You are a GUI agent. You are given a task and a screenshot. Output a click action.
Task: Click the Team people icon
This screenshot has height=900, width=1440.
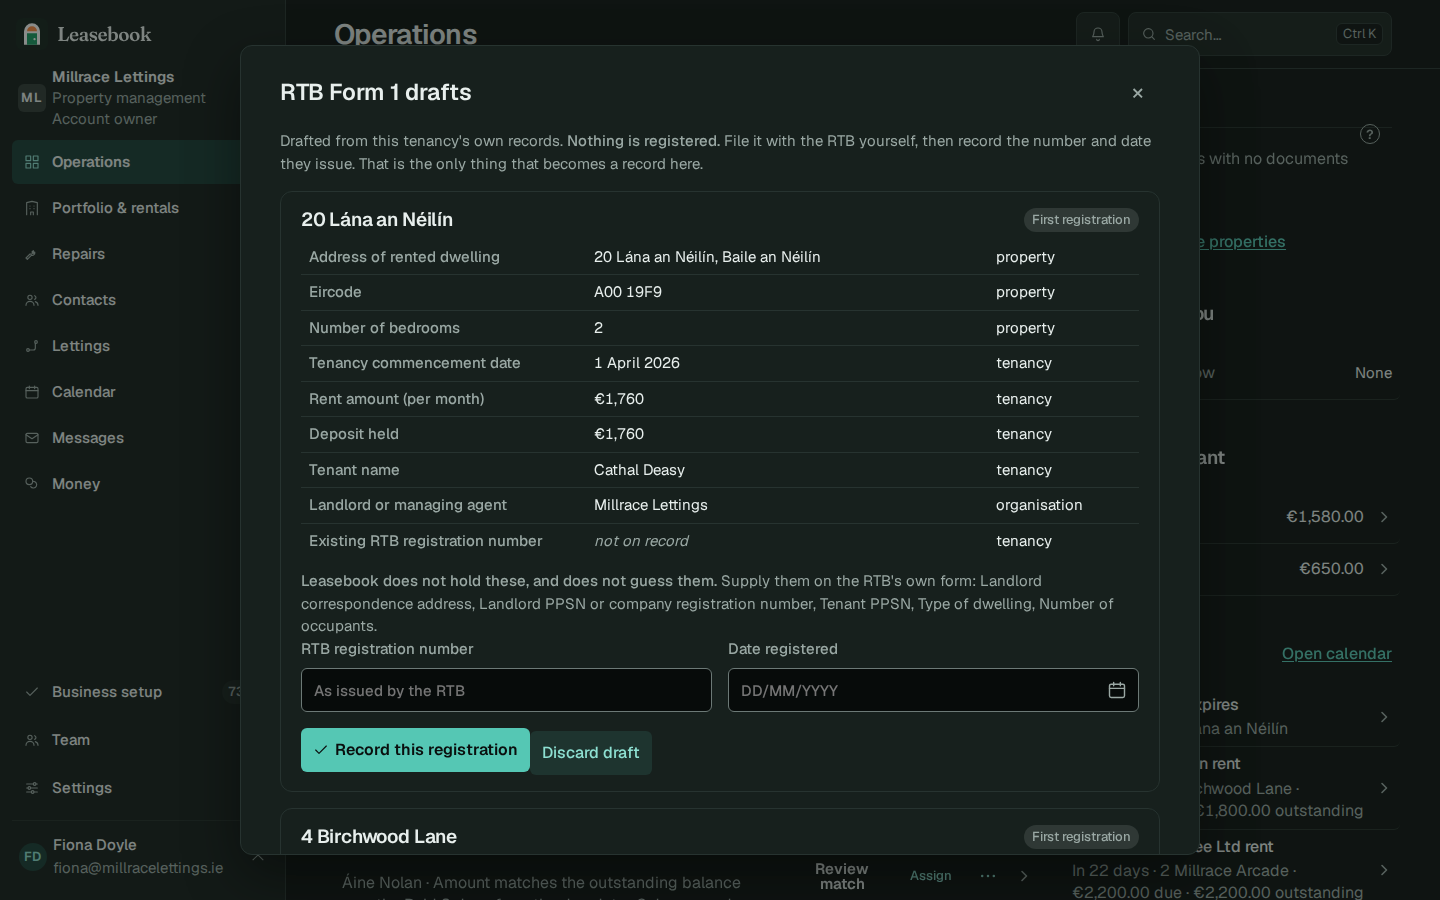pyautogui.click(x=32, y=740)
